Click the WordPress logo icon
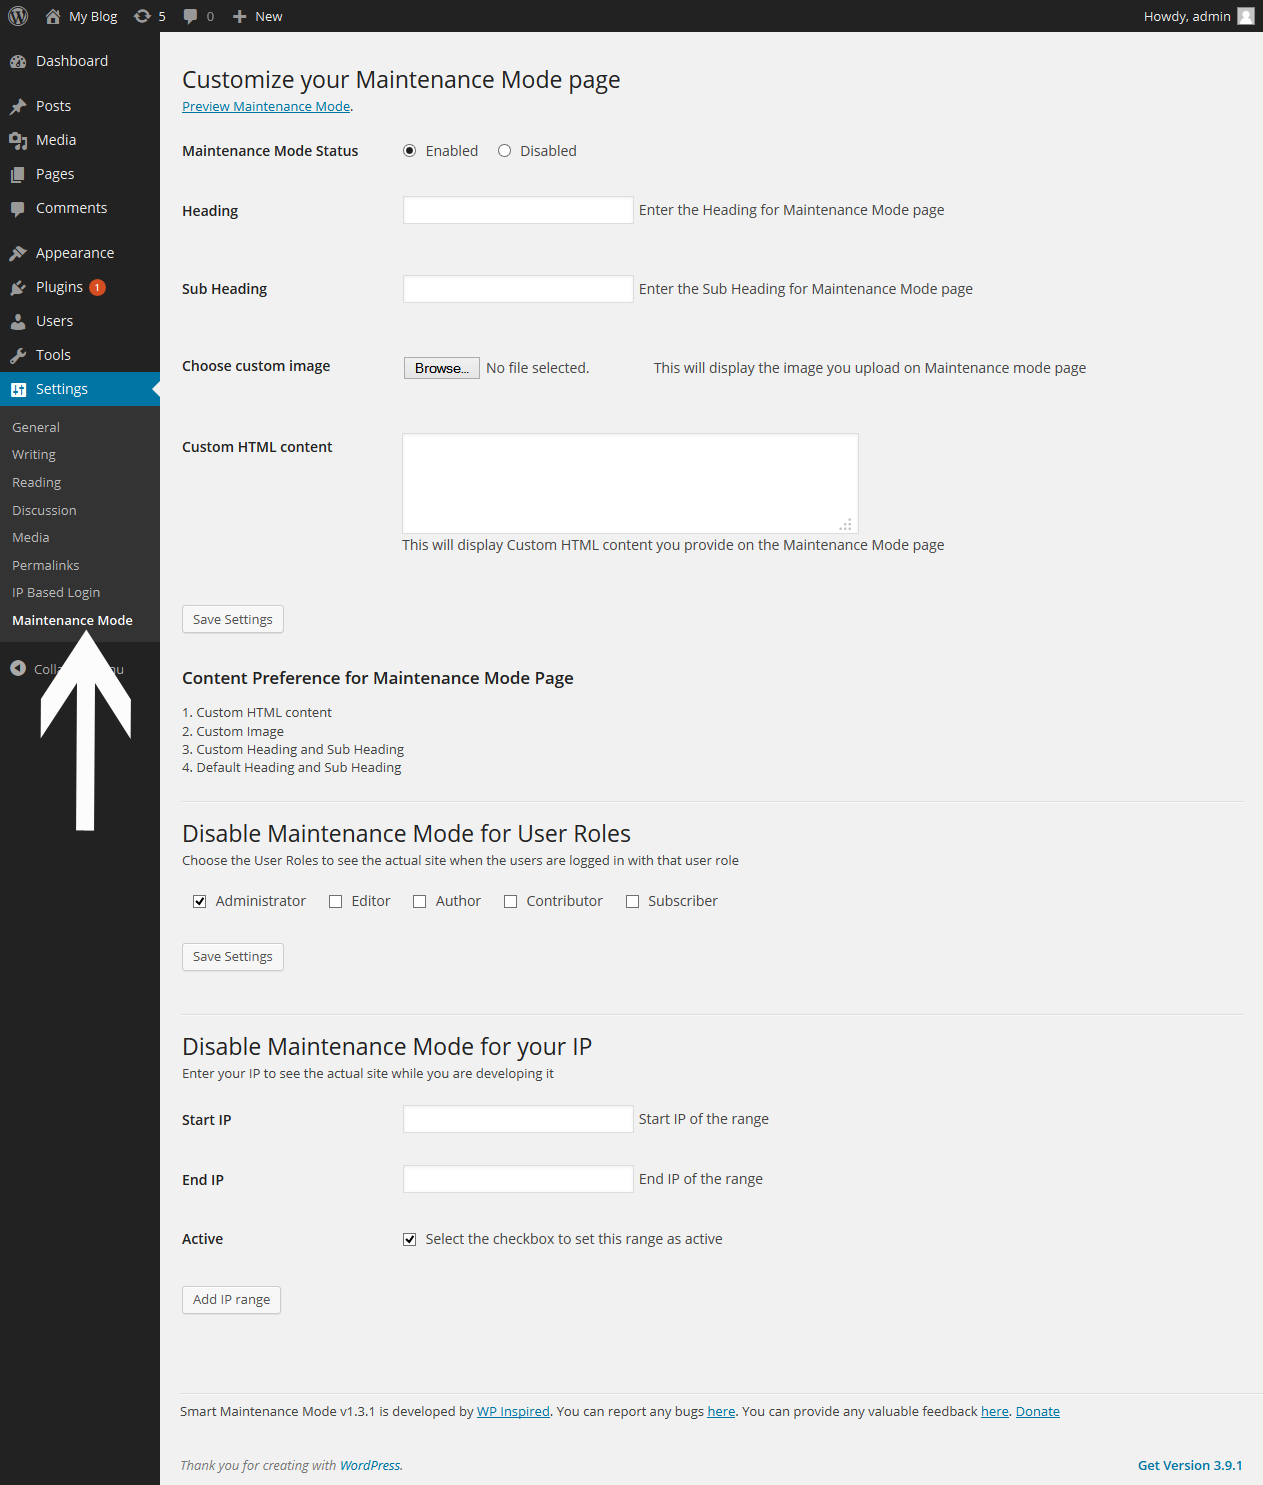 18,16
